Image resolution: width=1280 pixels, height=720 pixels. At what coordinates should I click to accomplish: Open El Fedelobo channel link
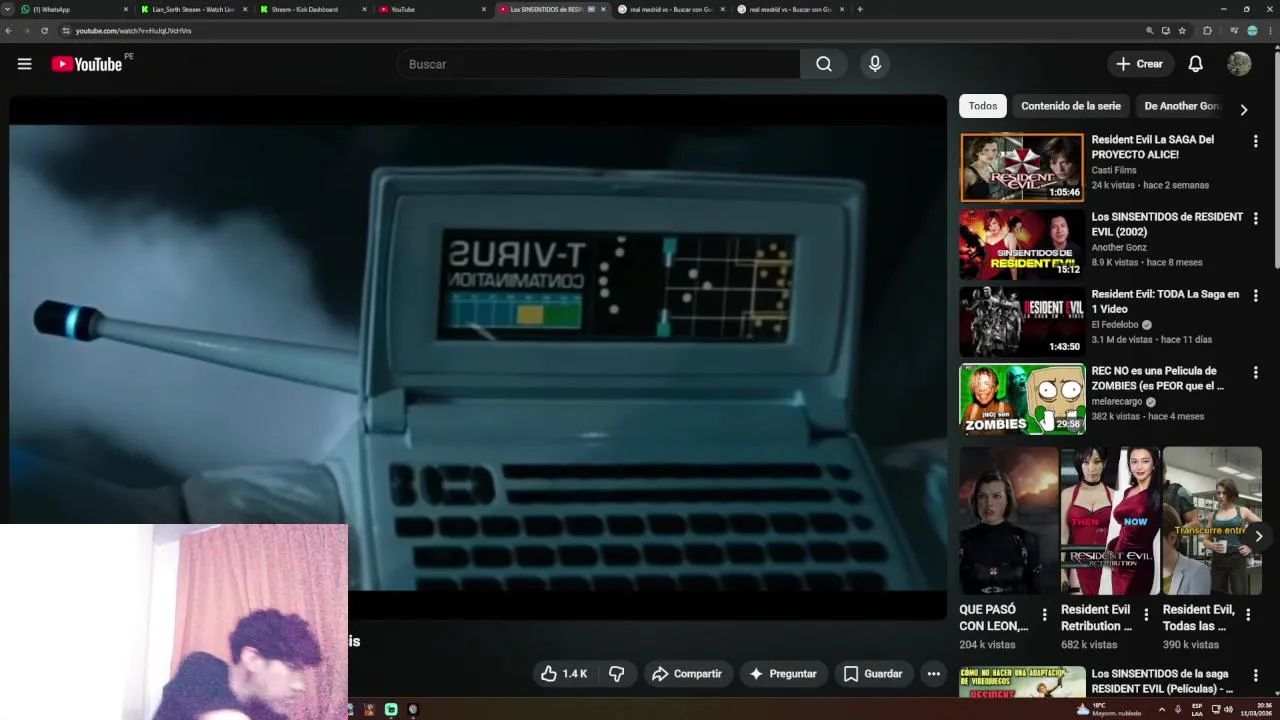pos(1115,324)
